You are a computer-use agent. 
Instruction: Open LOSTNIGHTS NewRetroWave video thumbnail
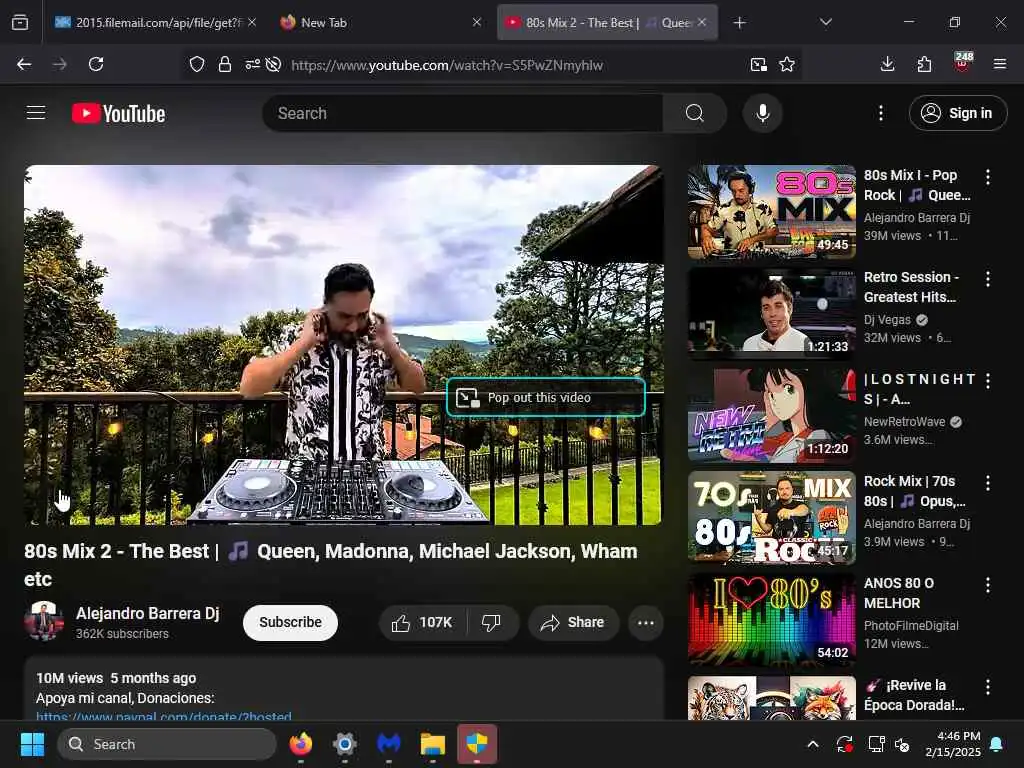pos(771,415)
